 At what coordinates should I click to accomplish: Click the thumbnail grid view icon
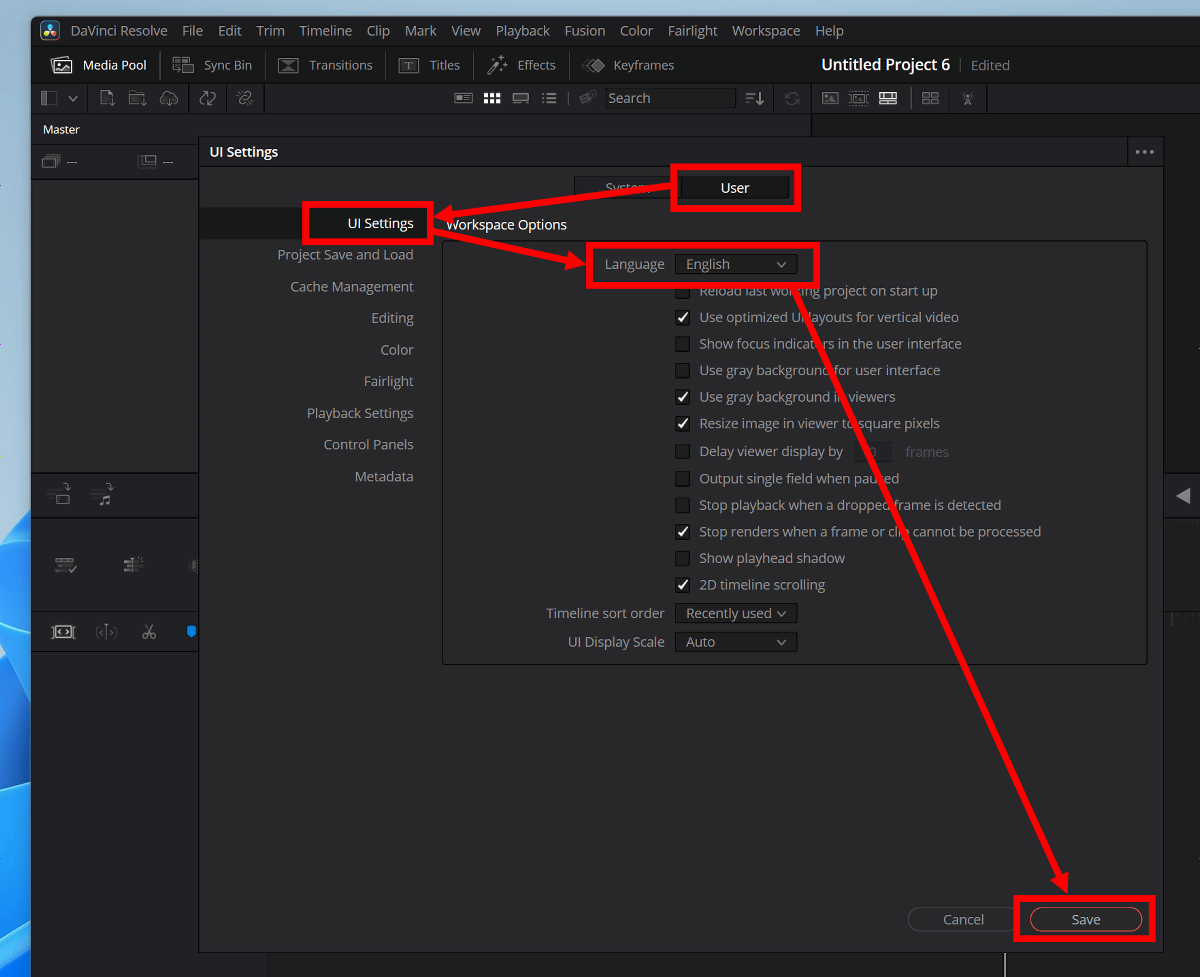click(492, 98)
